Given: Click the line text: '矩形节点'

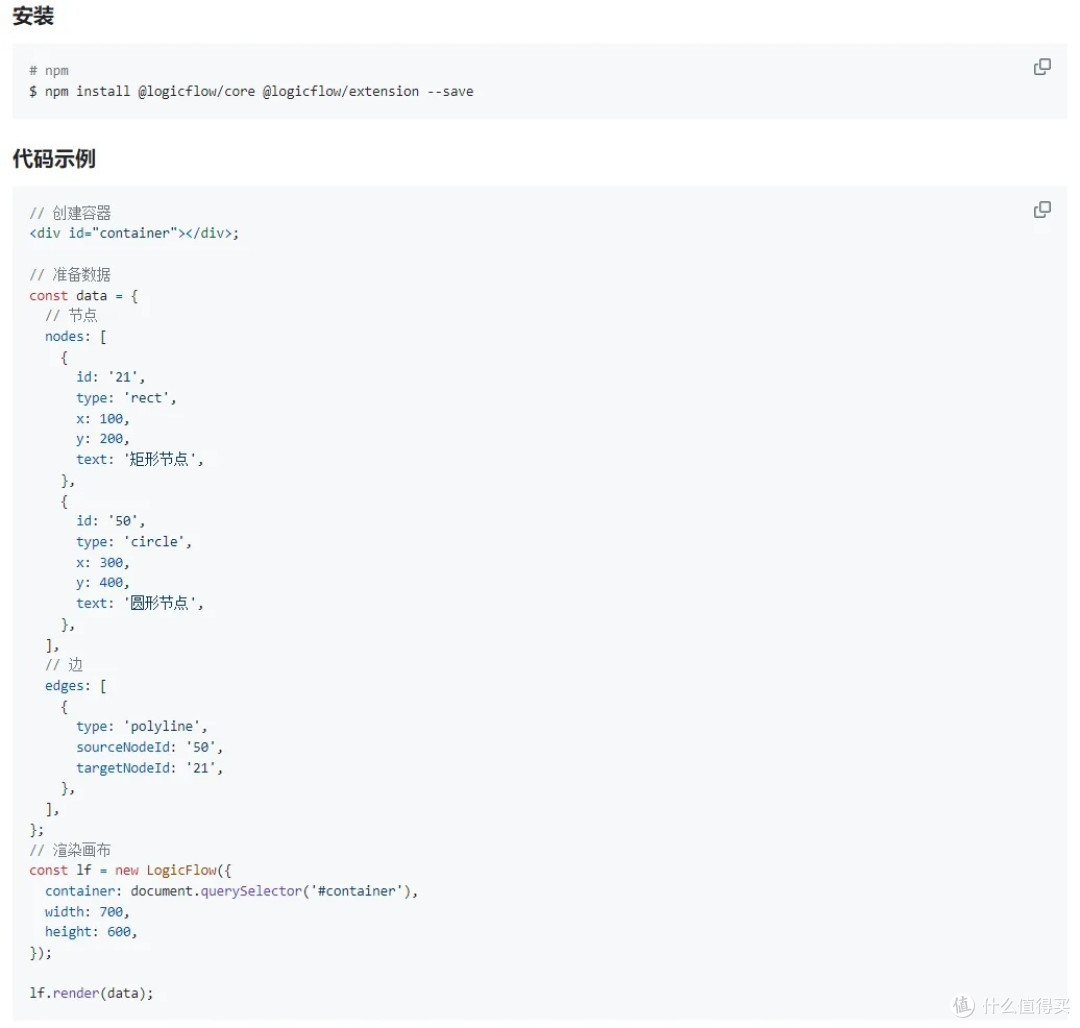Looking at the screenshot, I should click(x=140, y=459).
